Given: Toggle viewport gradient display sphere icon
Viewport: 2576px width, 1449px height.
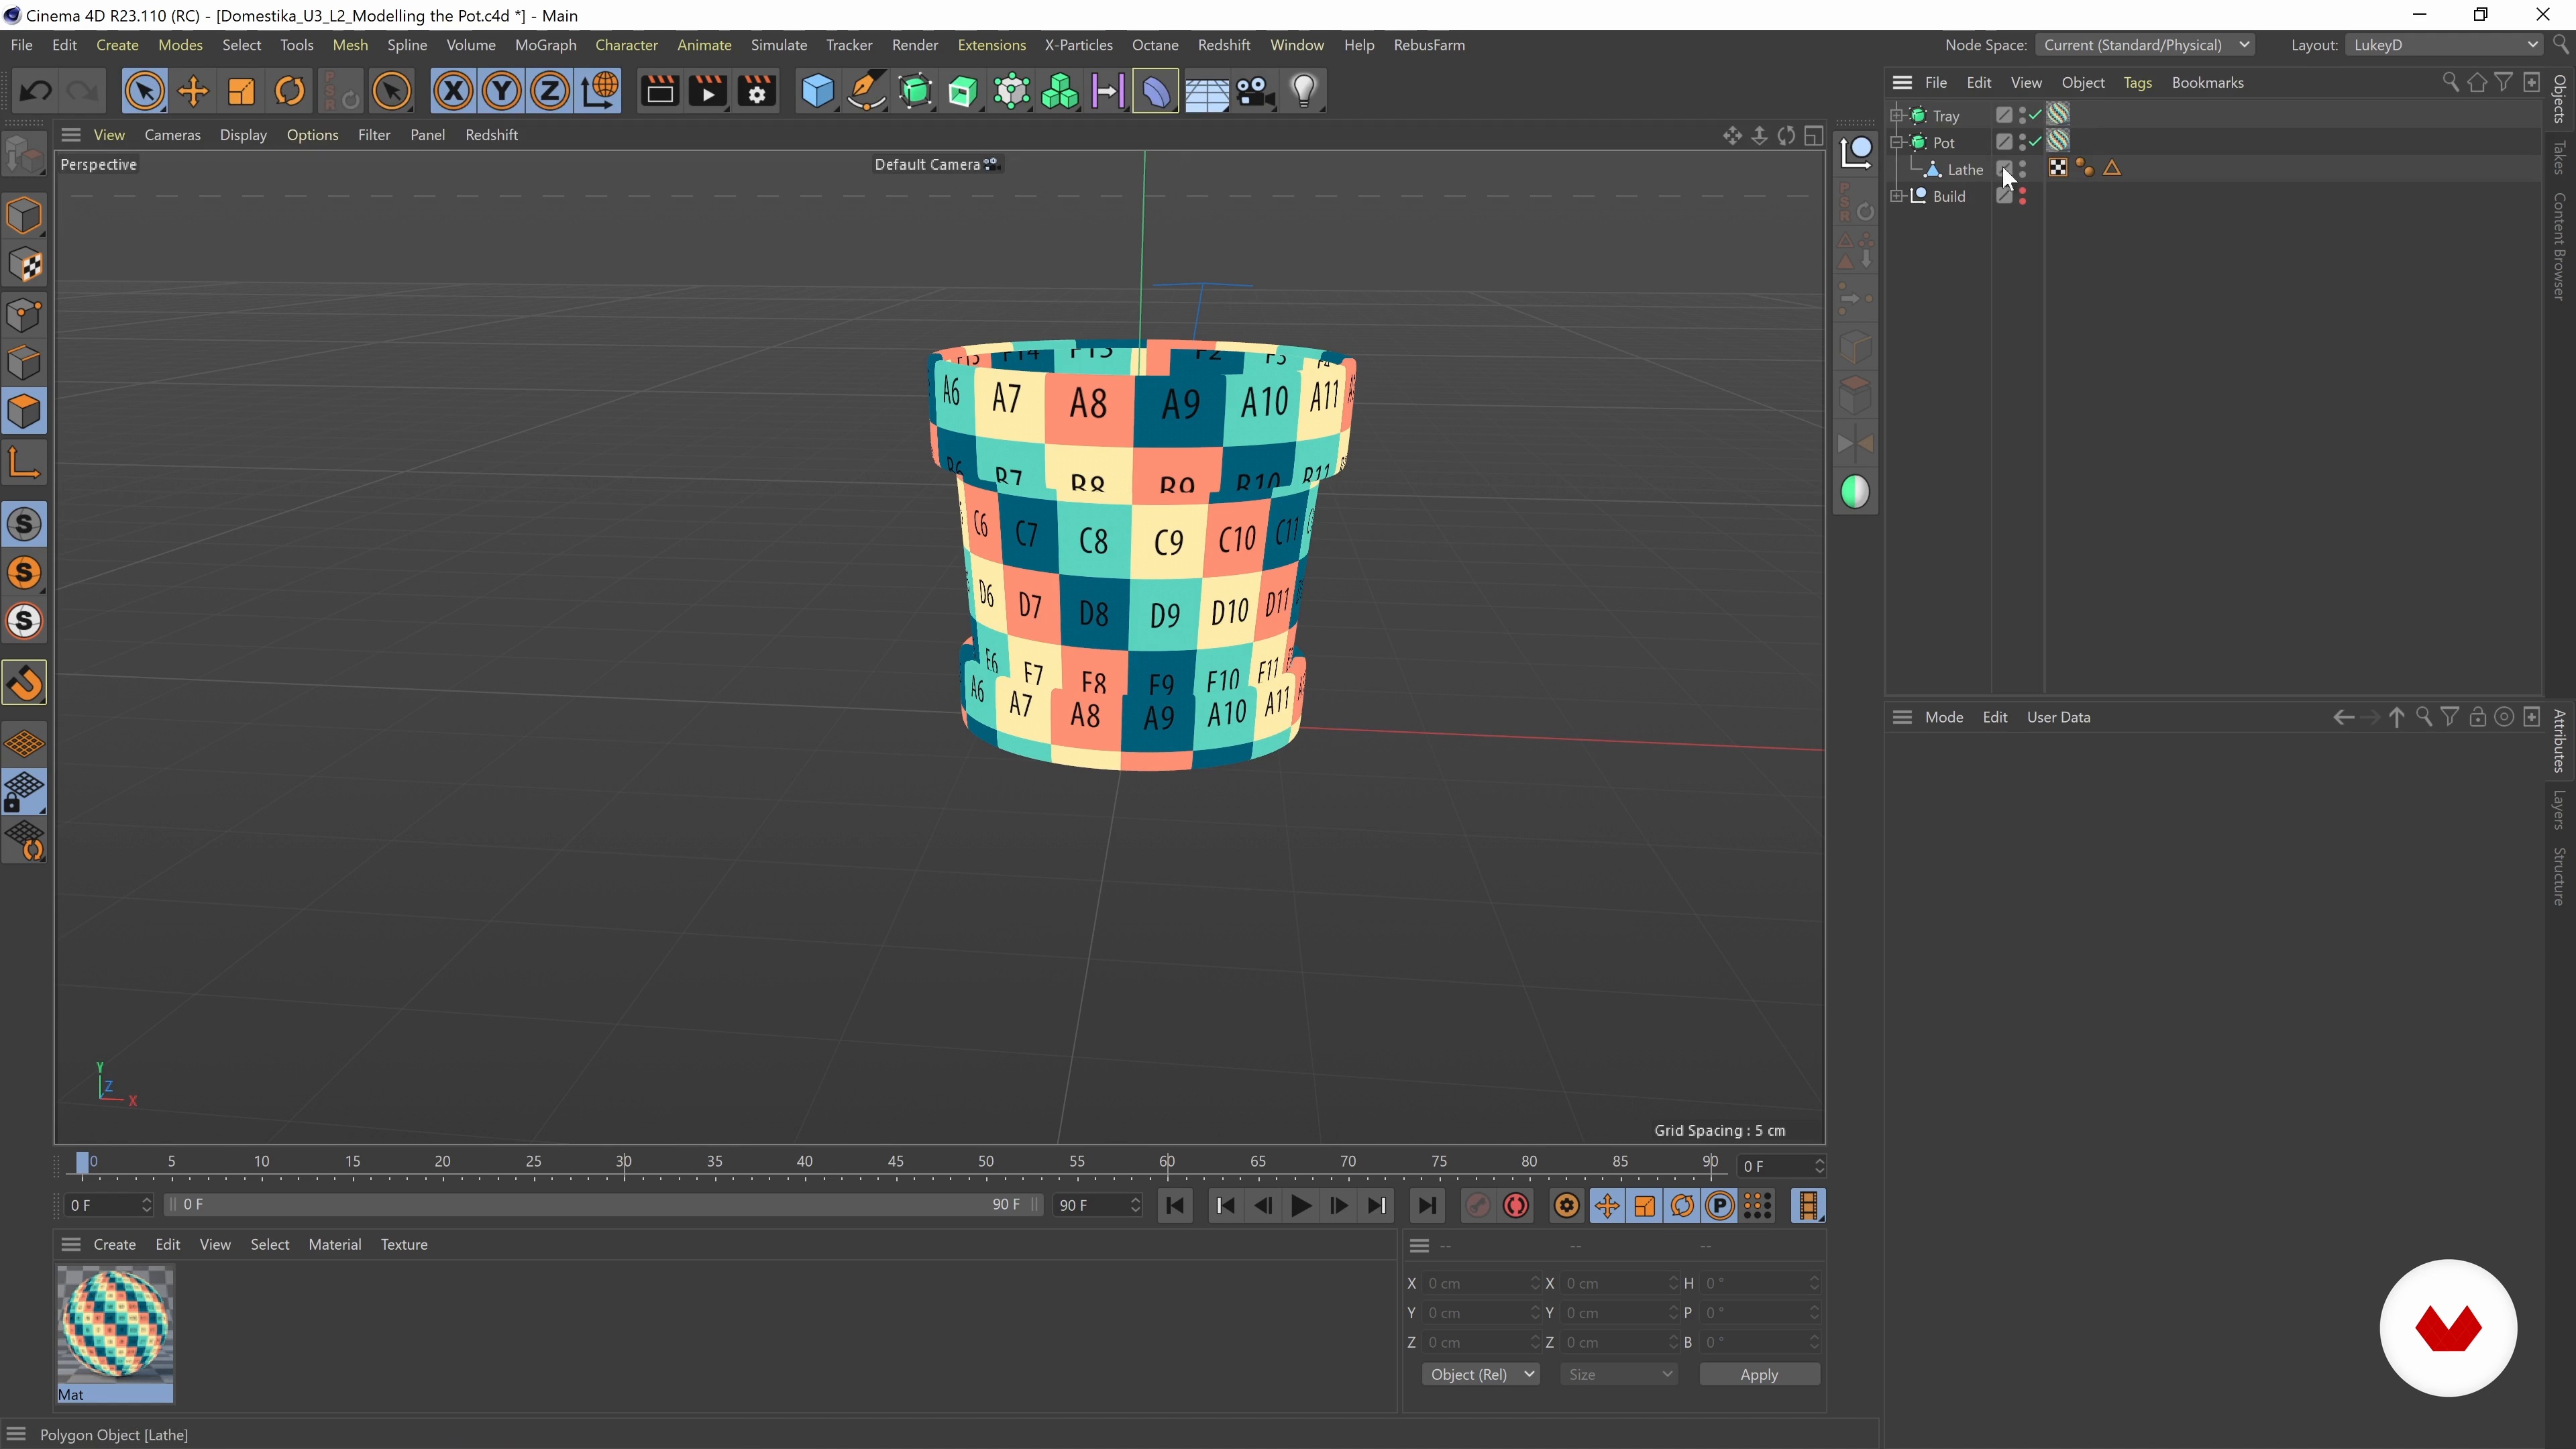Looking at the screenshot, I should pyautogui.click(x=1855, y=492).
